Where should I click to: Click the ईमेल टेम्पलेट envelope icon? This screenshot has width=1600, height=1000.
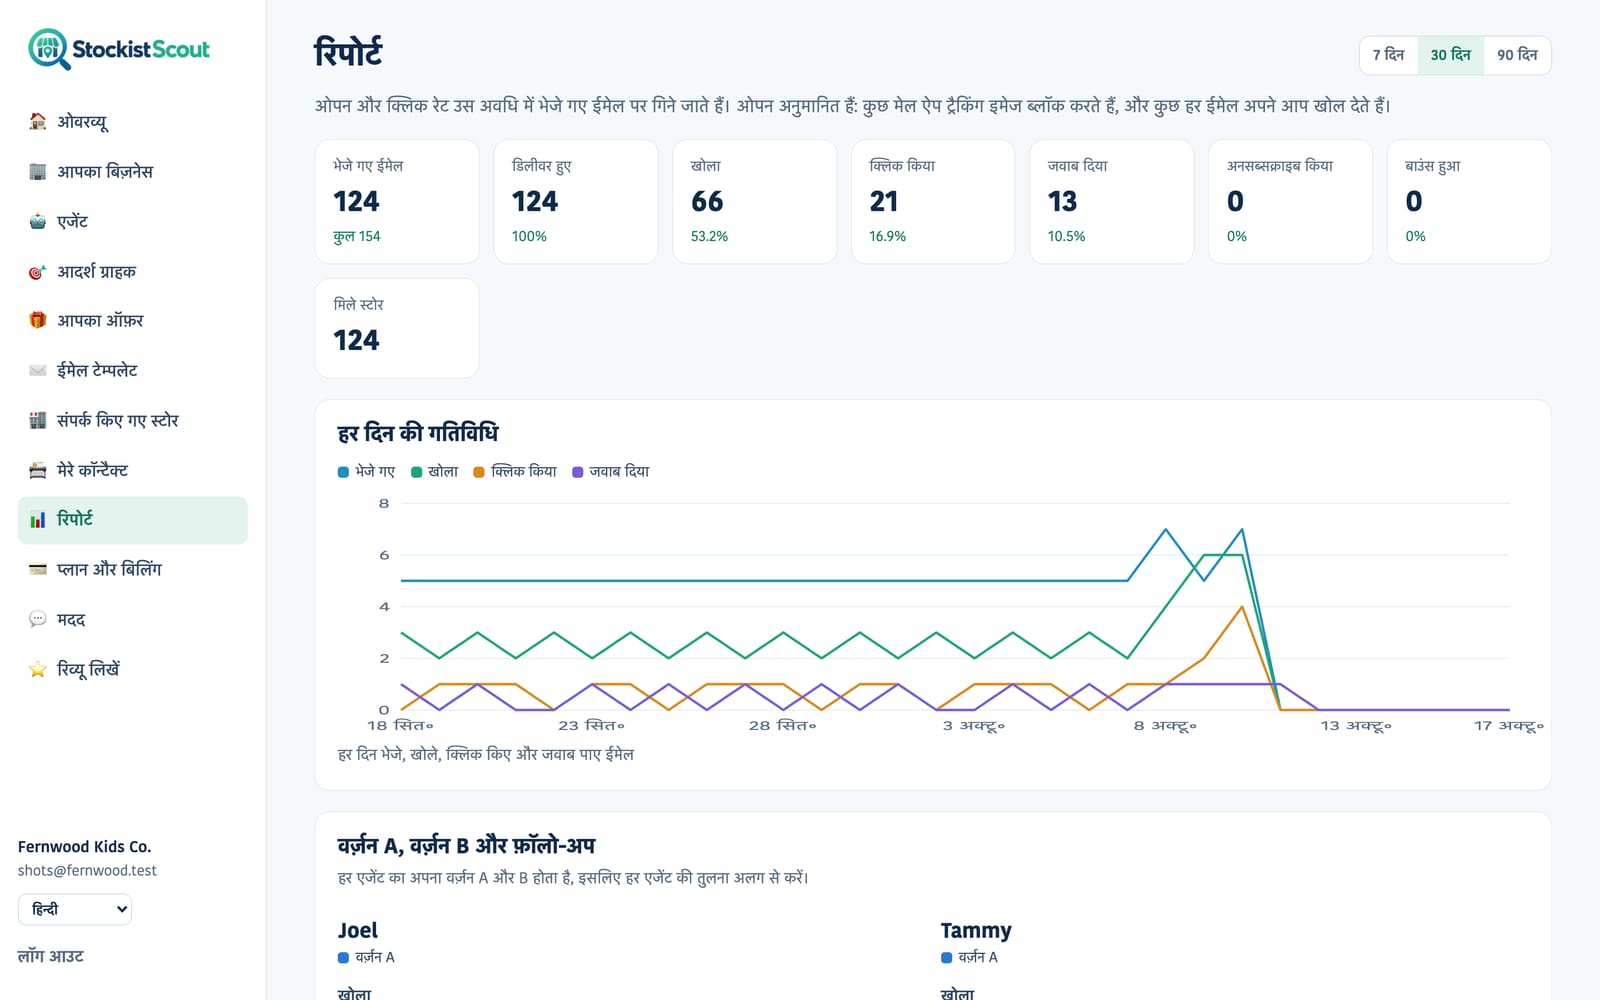click(38, 370)
